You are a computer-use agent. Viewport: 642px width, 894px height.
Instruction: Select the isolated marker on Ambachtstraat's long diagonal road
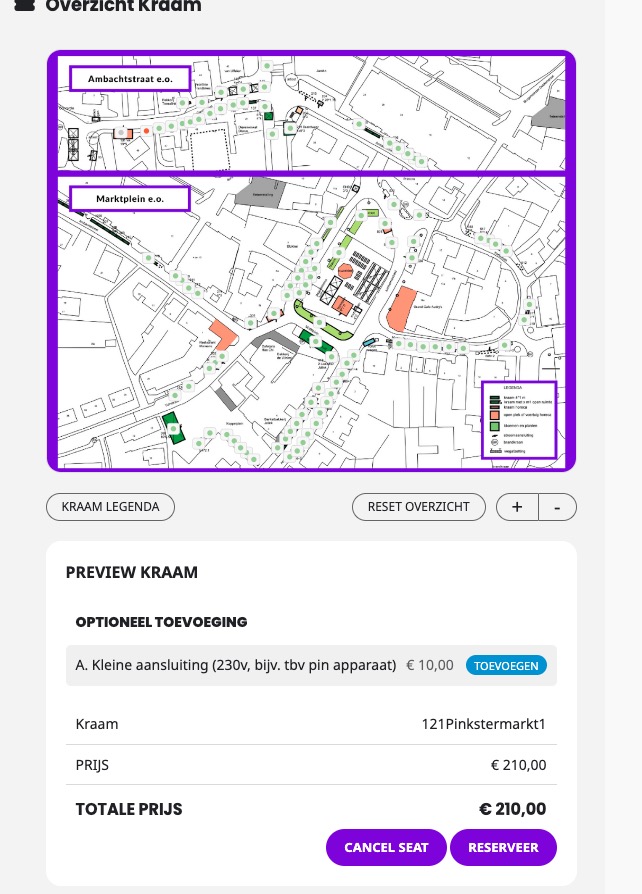coord(359,124)
